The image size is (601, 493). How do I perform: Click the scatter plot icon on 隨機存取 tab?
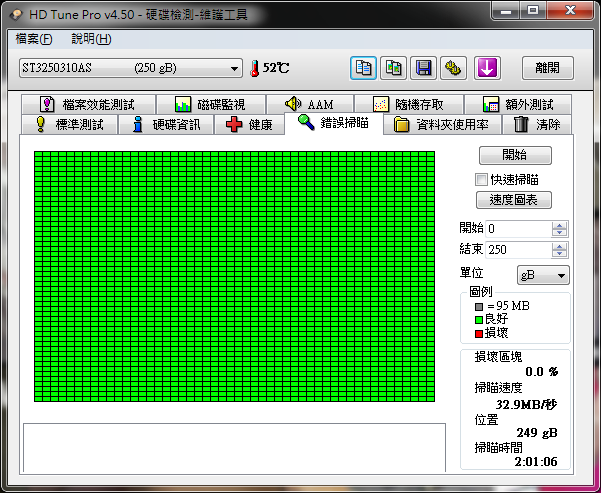[381, 104]
